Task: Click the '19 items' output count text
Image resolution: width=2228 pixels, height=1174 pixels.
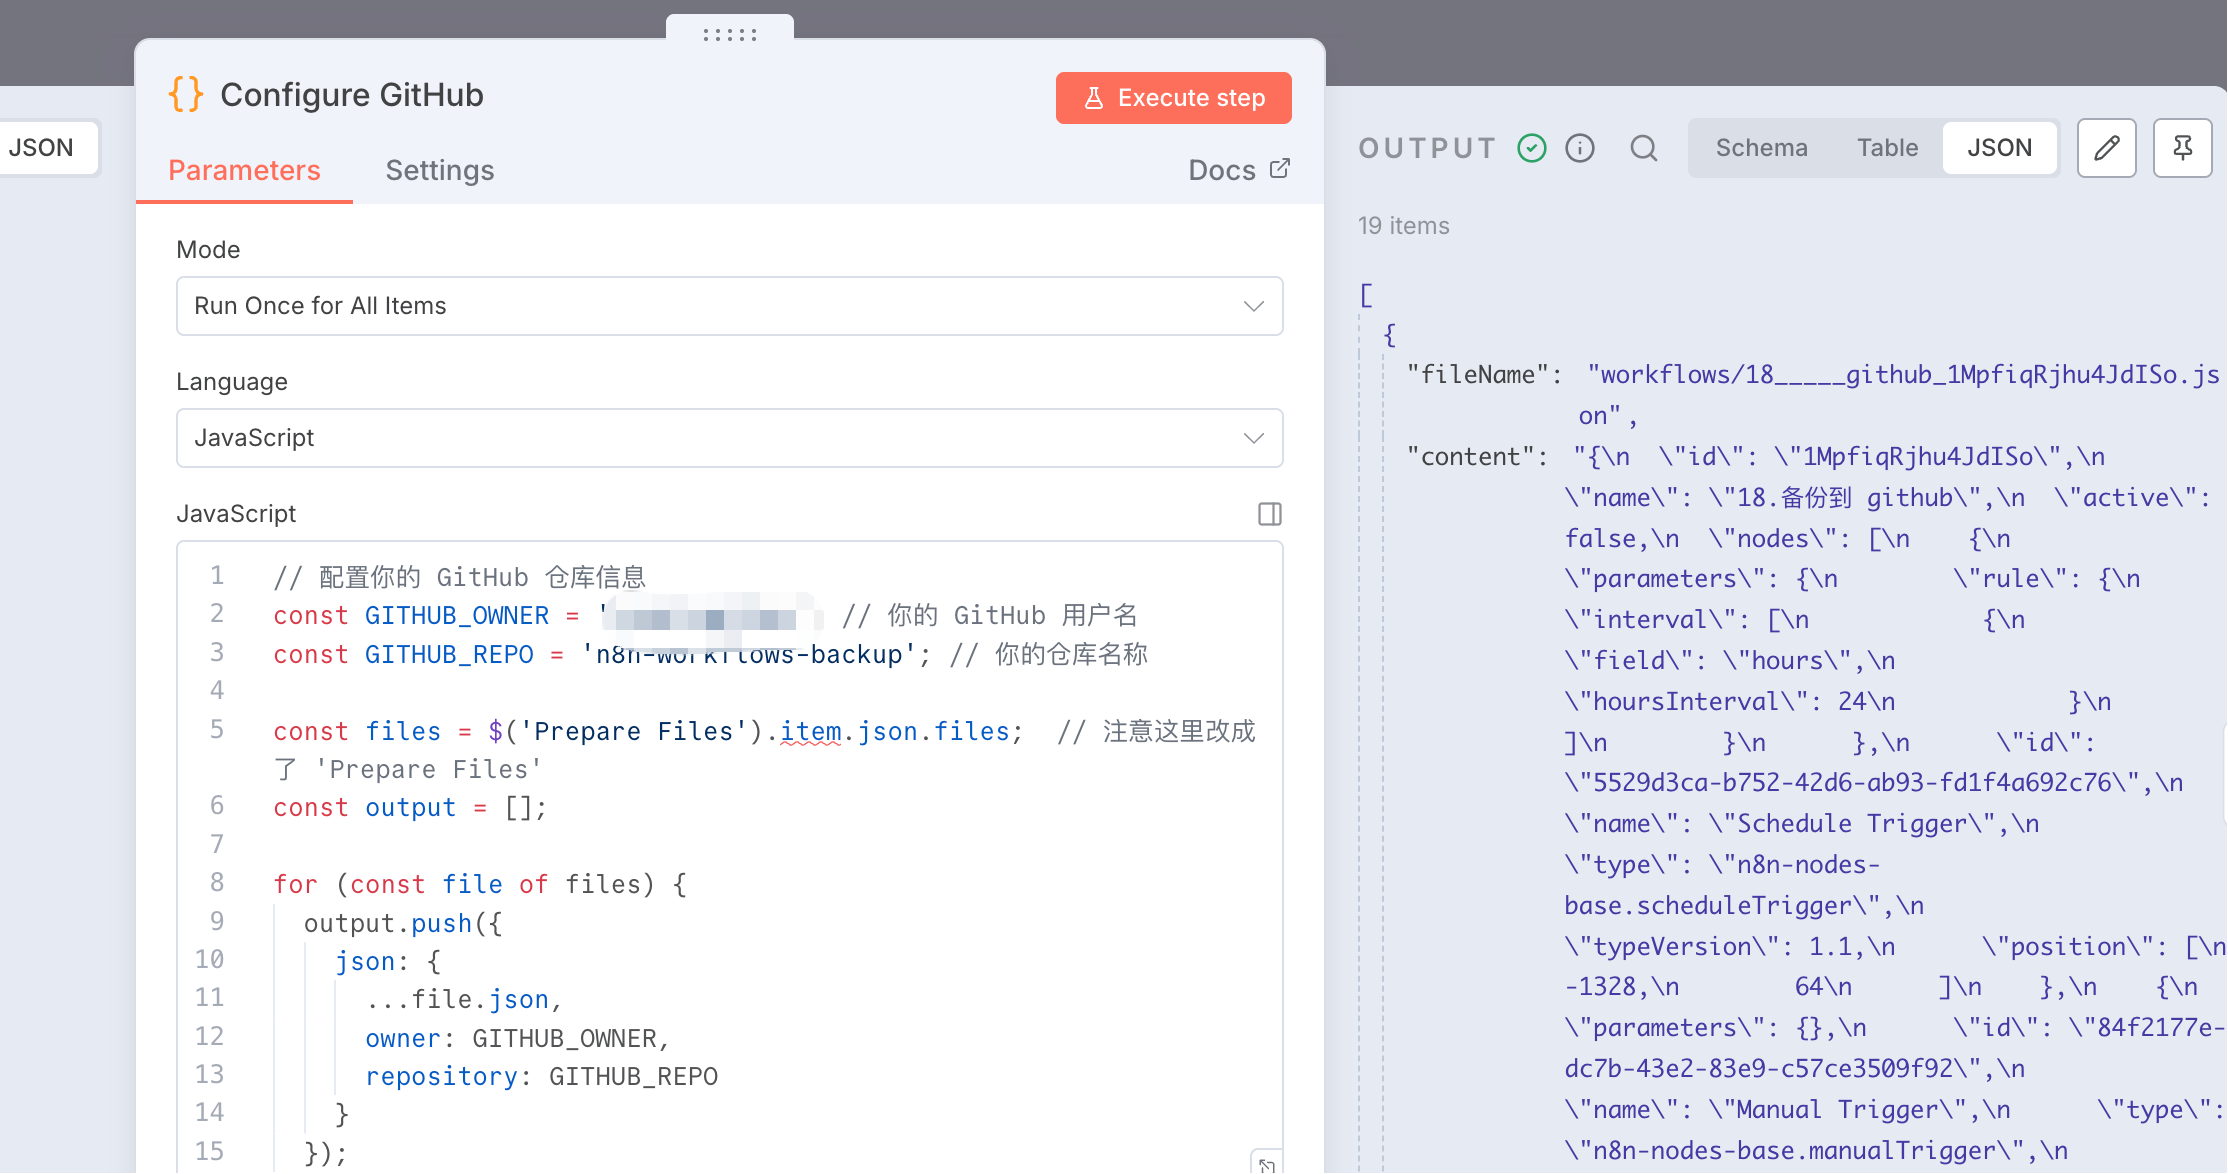Action: pos(1404,226)
